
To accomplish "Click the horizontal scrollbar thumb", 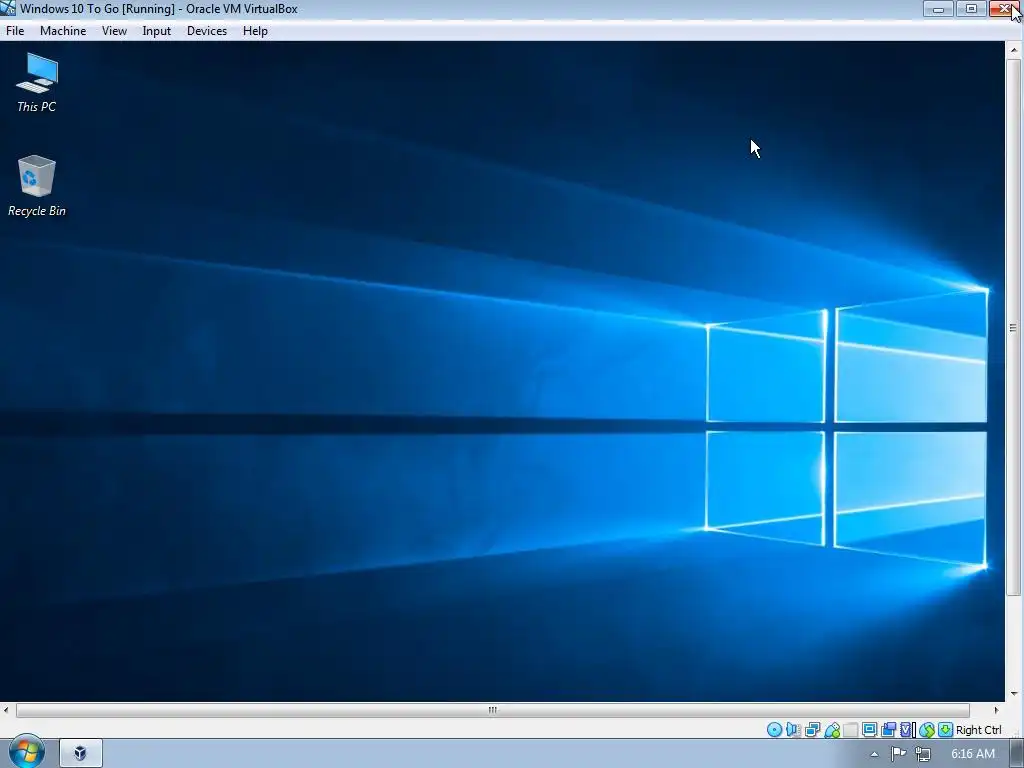I will [492, 710].
